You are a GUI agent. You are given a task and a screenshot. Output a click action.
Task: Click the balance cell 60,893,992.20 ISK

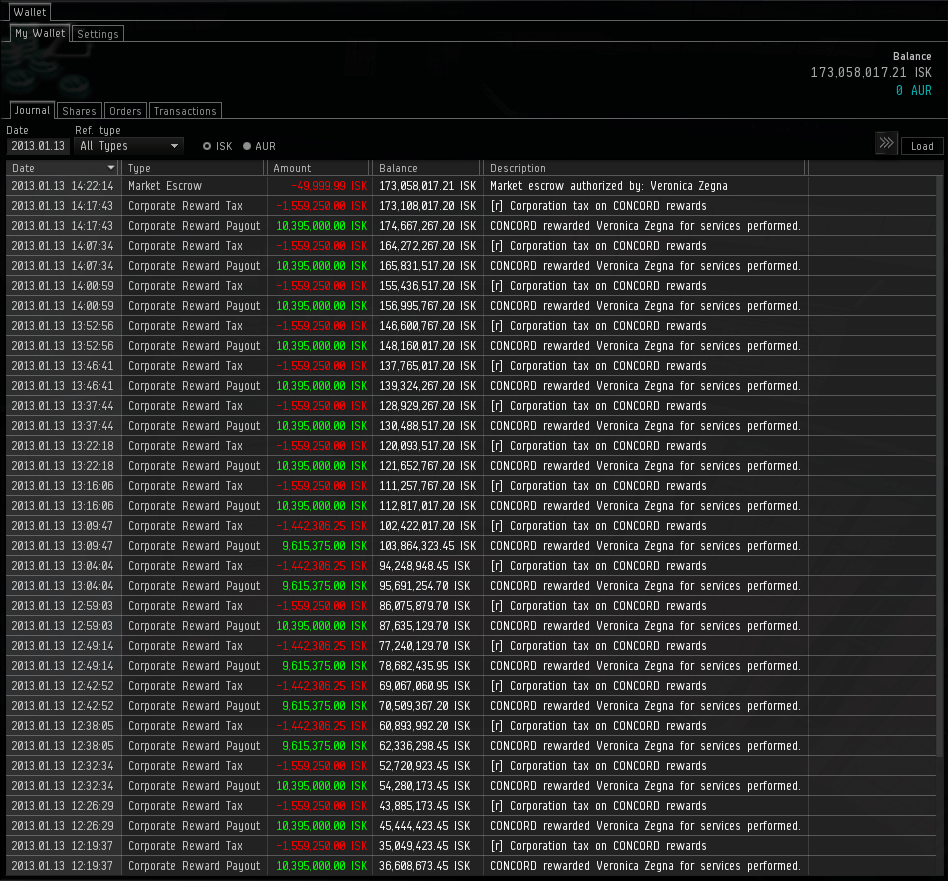click(424, 725)
